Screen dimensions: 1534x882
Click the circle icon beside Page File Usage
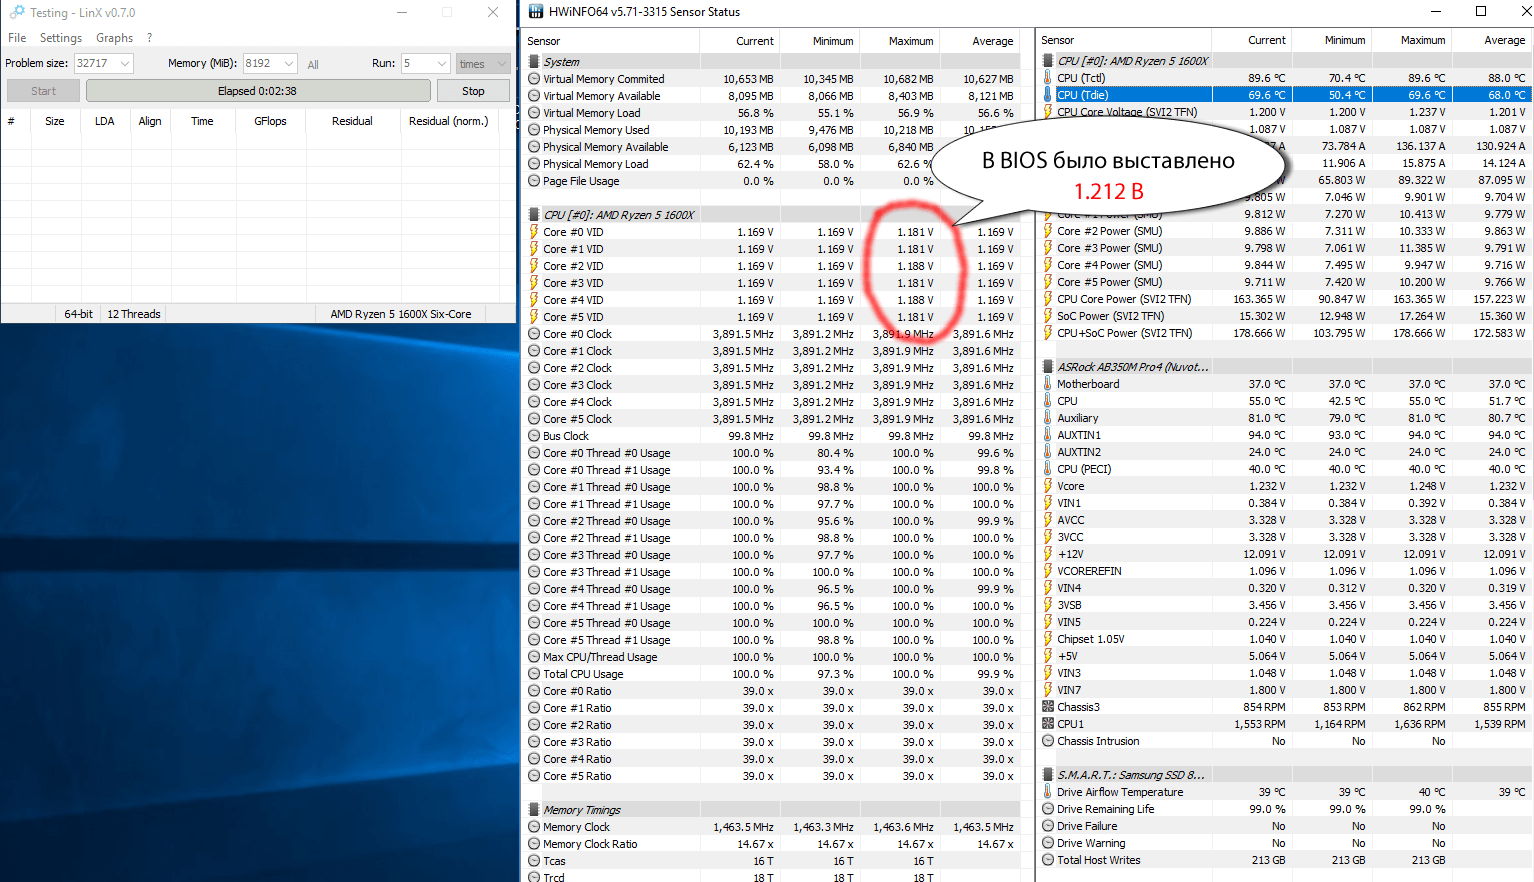click(x=534, y=181)
